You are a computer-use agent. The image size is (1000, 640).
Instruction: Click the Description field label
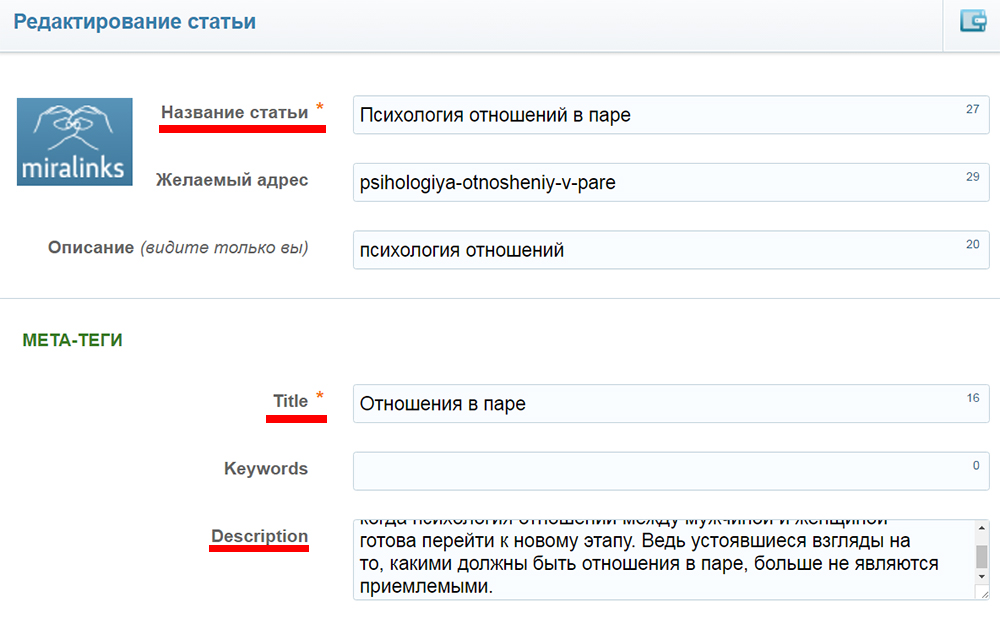260,536
